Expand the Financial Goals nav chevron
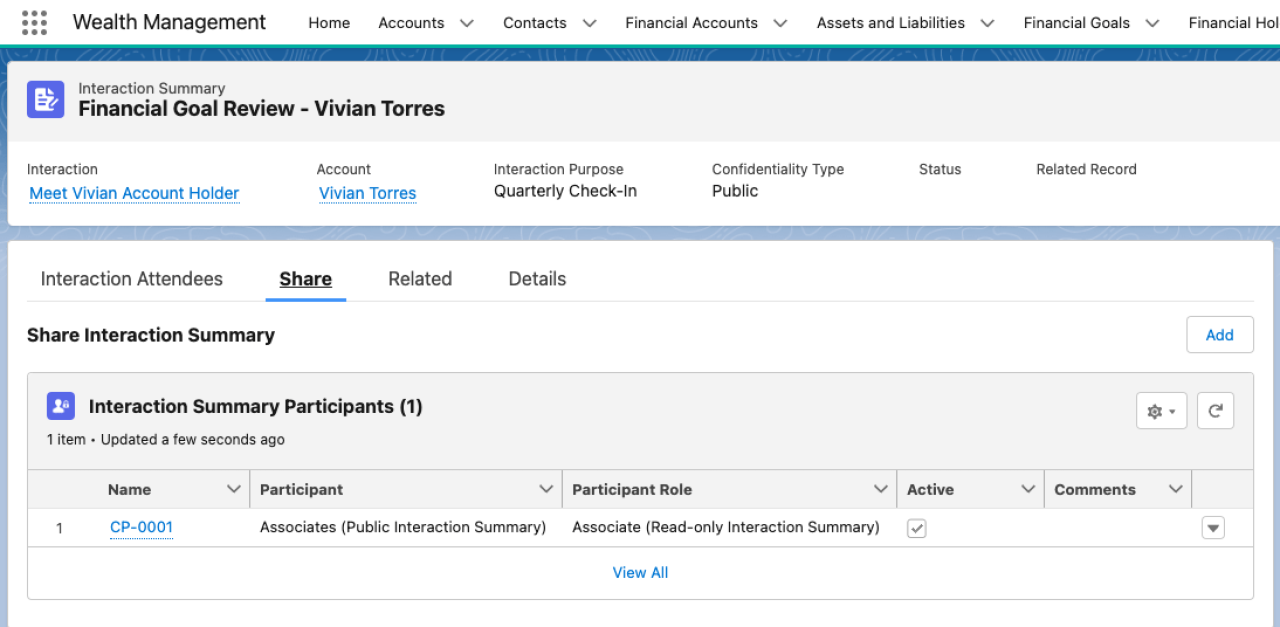The image size is (1280, 627). point(1152,23)
